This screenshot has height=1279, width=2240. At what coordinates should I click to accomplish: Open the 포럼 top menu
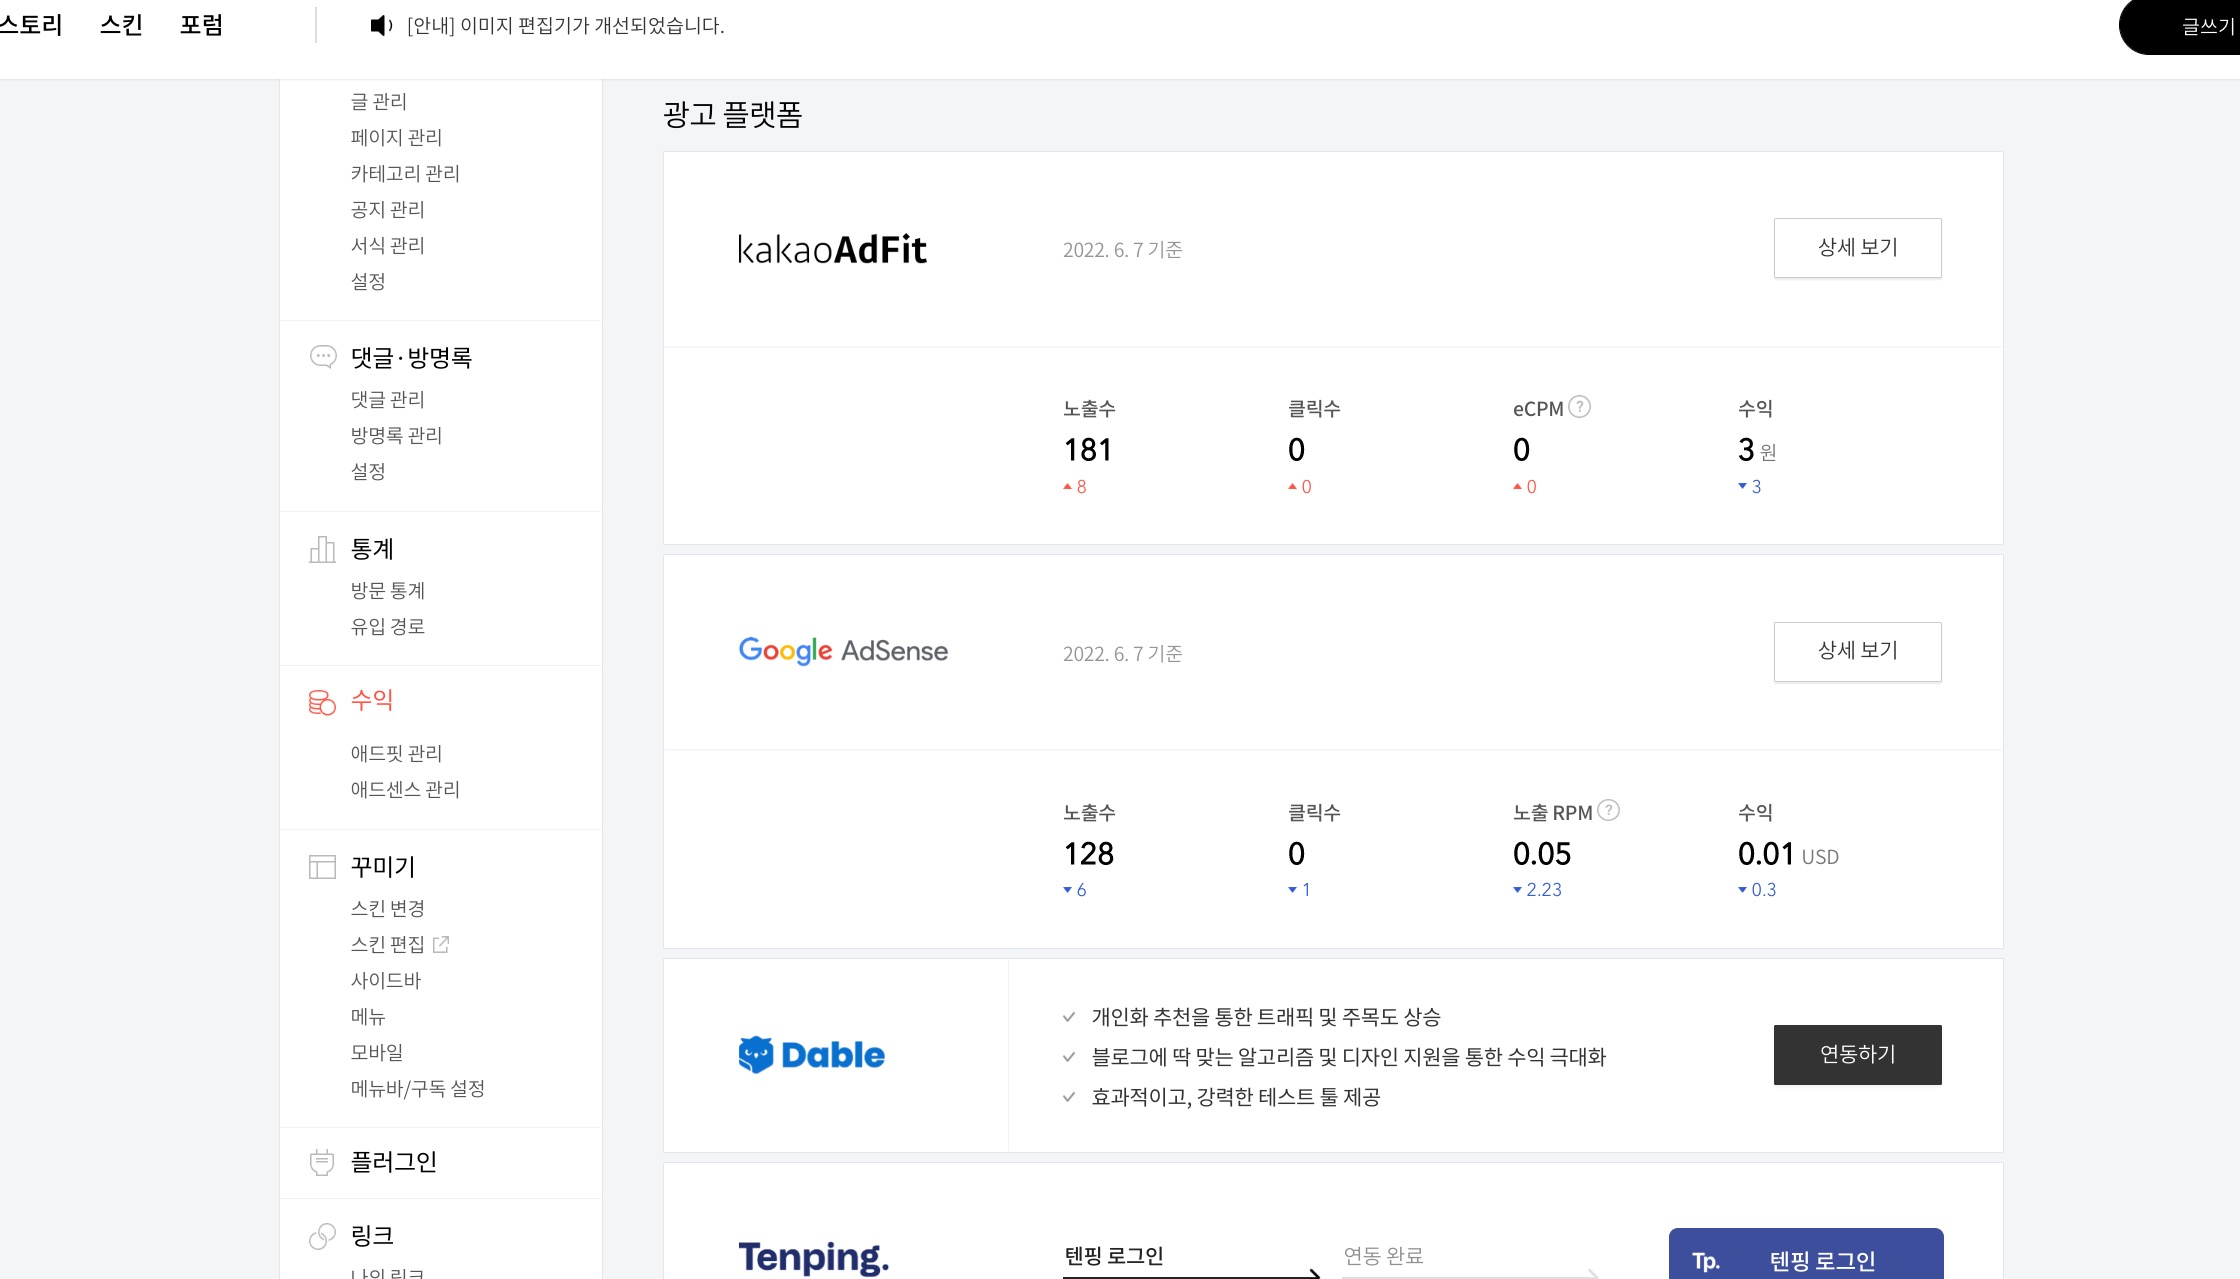[x=201, y=25]
